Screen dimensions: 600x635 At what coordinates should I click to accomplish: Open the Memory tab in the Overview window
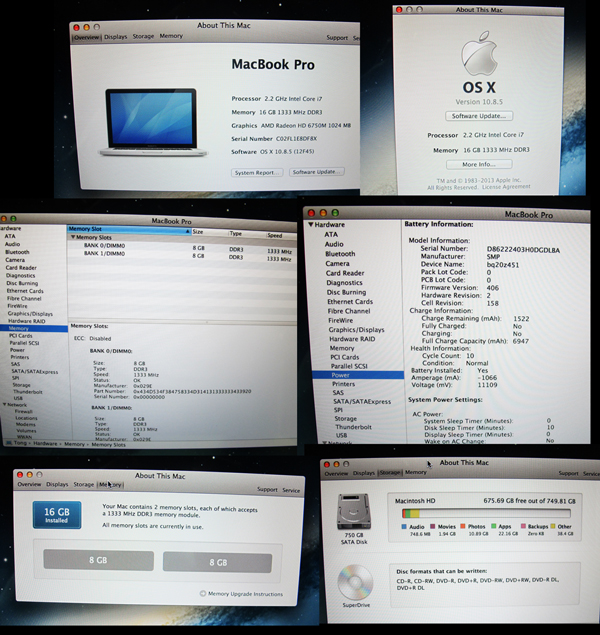coord(171,36)
